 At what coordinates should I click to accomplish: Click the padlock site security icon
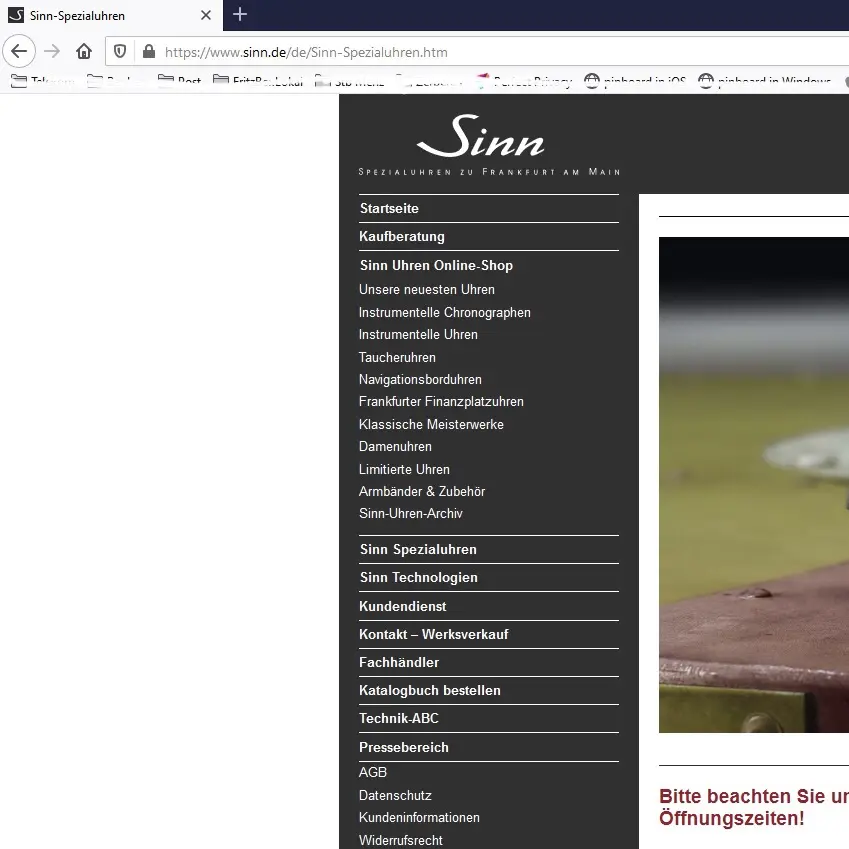click(x=149, y=52)
